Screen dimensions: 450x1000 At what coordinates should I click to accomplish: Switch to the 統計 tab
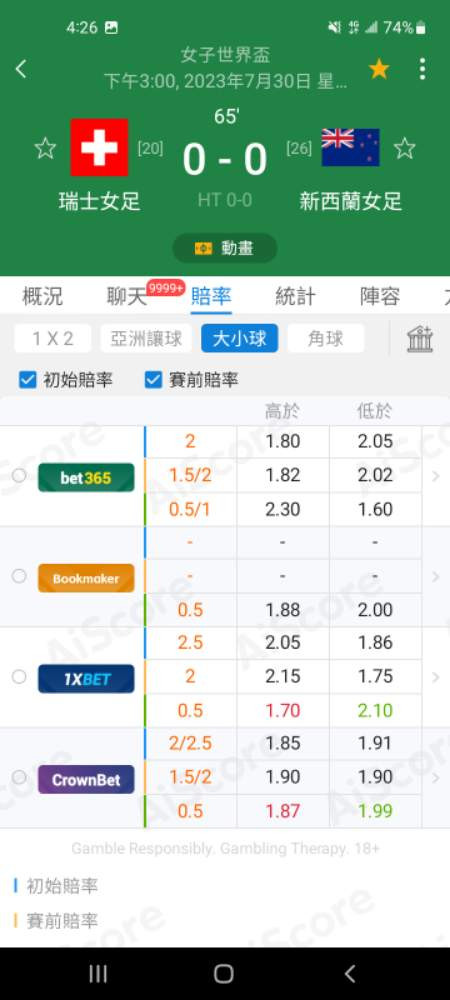coord(295,297)
